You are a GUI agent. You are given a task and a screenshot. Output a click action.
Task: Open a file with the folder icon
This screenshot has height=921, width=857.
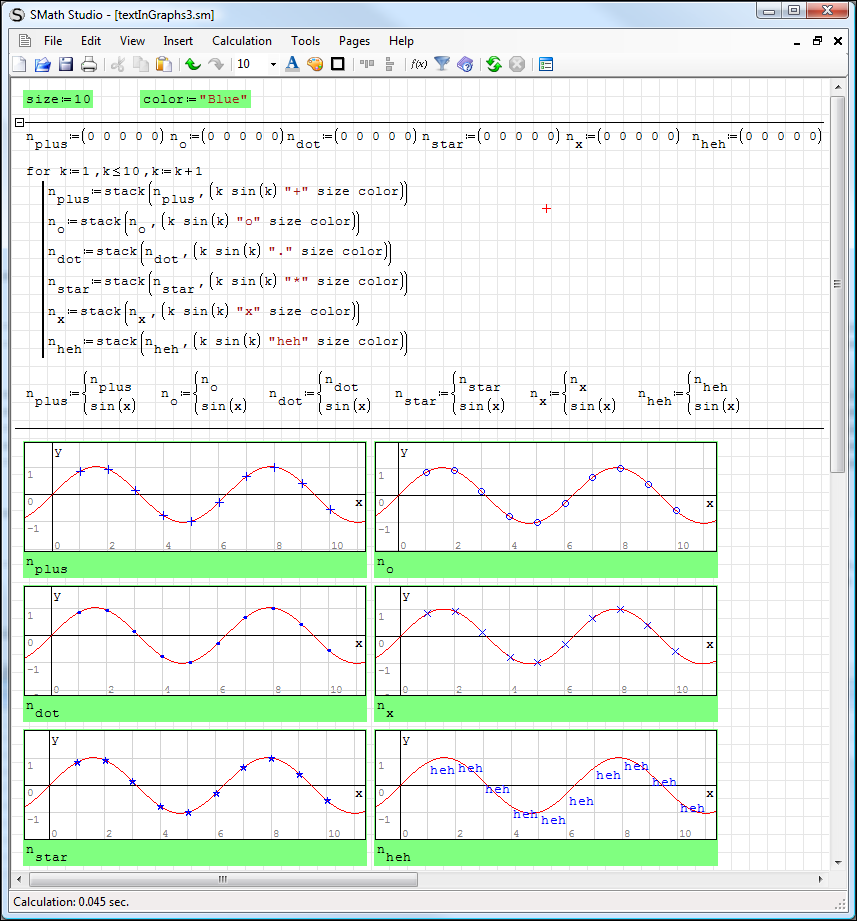point(42,65)
